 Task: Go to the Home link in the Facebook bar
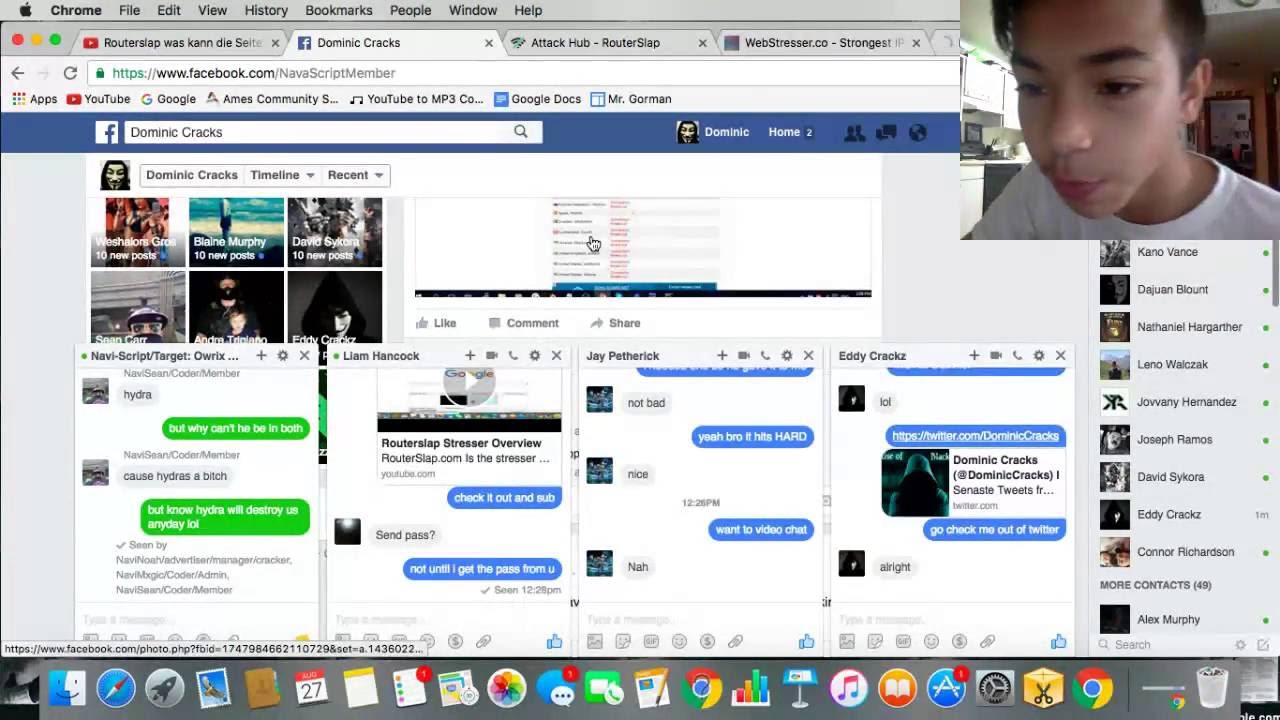point(784,132)
